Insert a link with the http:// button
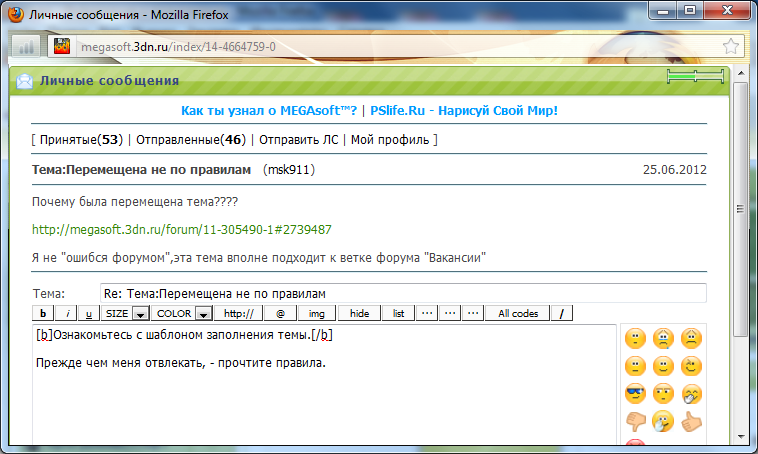 [x=239, y=313]
